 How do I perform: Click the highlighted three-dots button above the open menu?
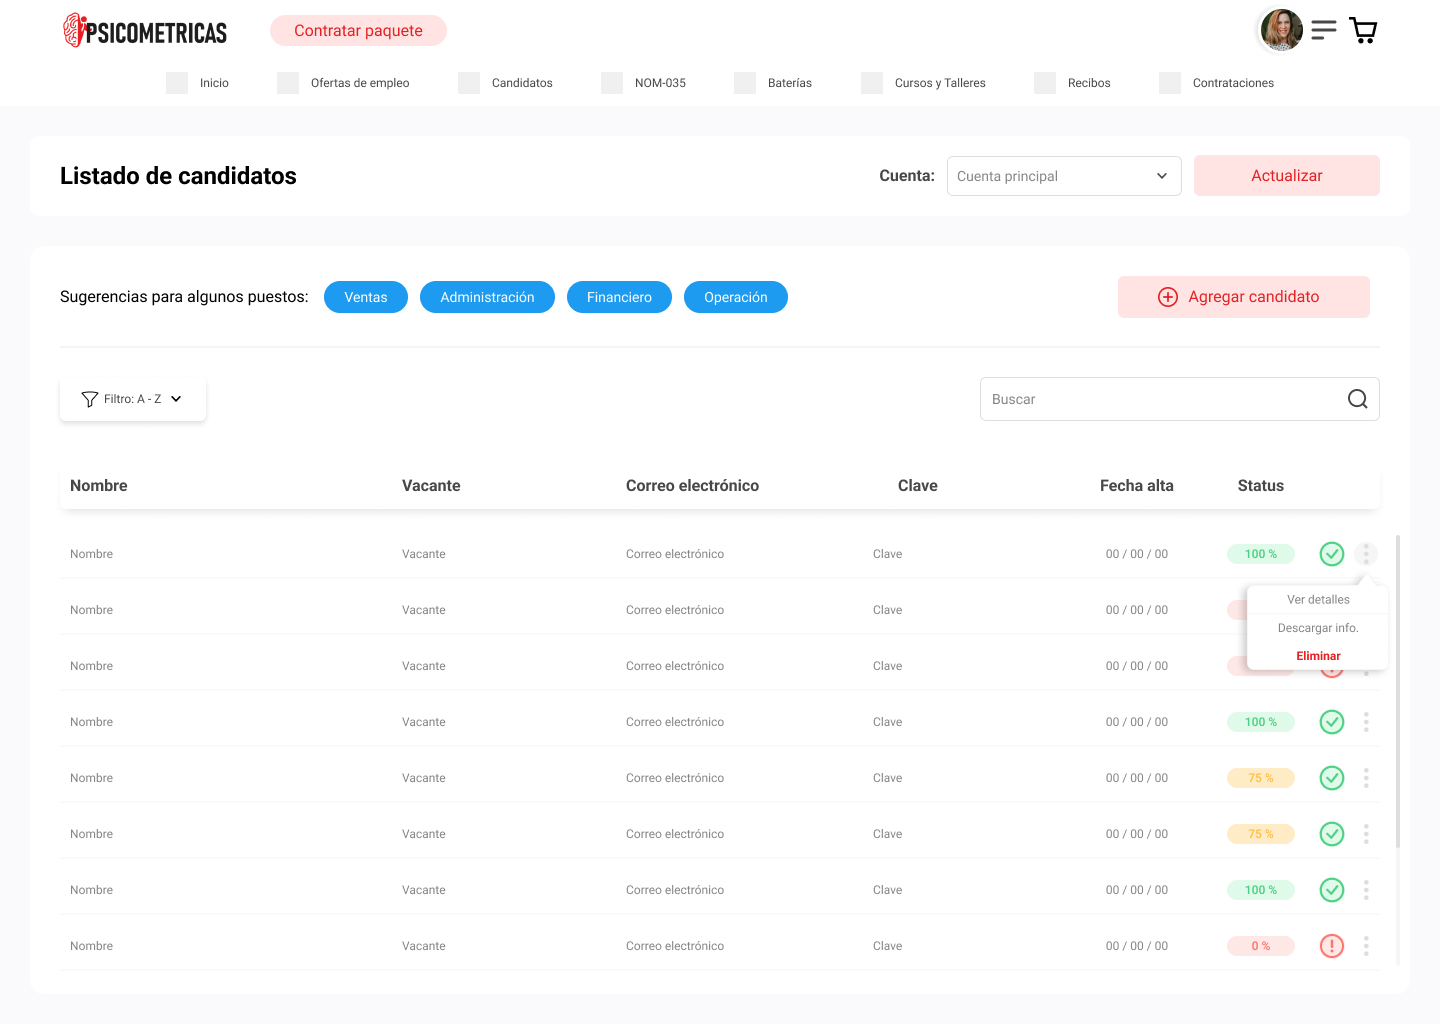pos(1366,554)
